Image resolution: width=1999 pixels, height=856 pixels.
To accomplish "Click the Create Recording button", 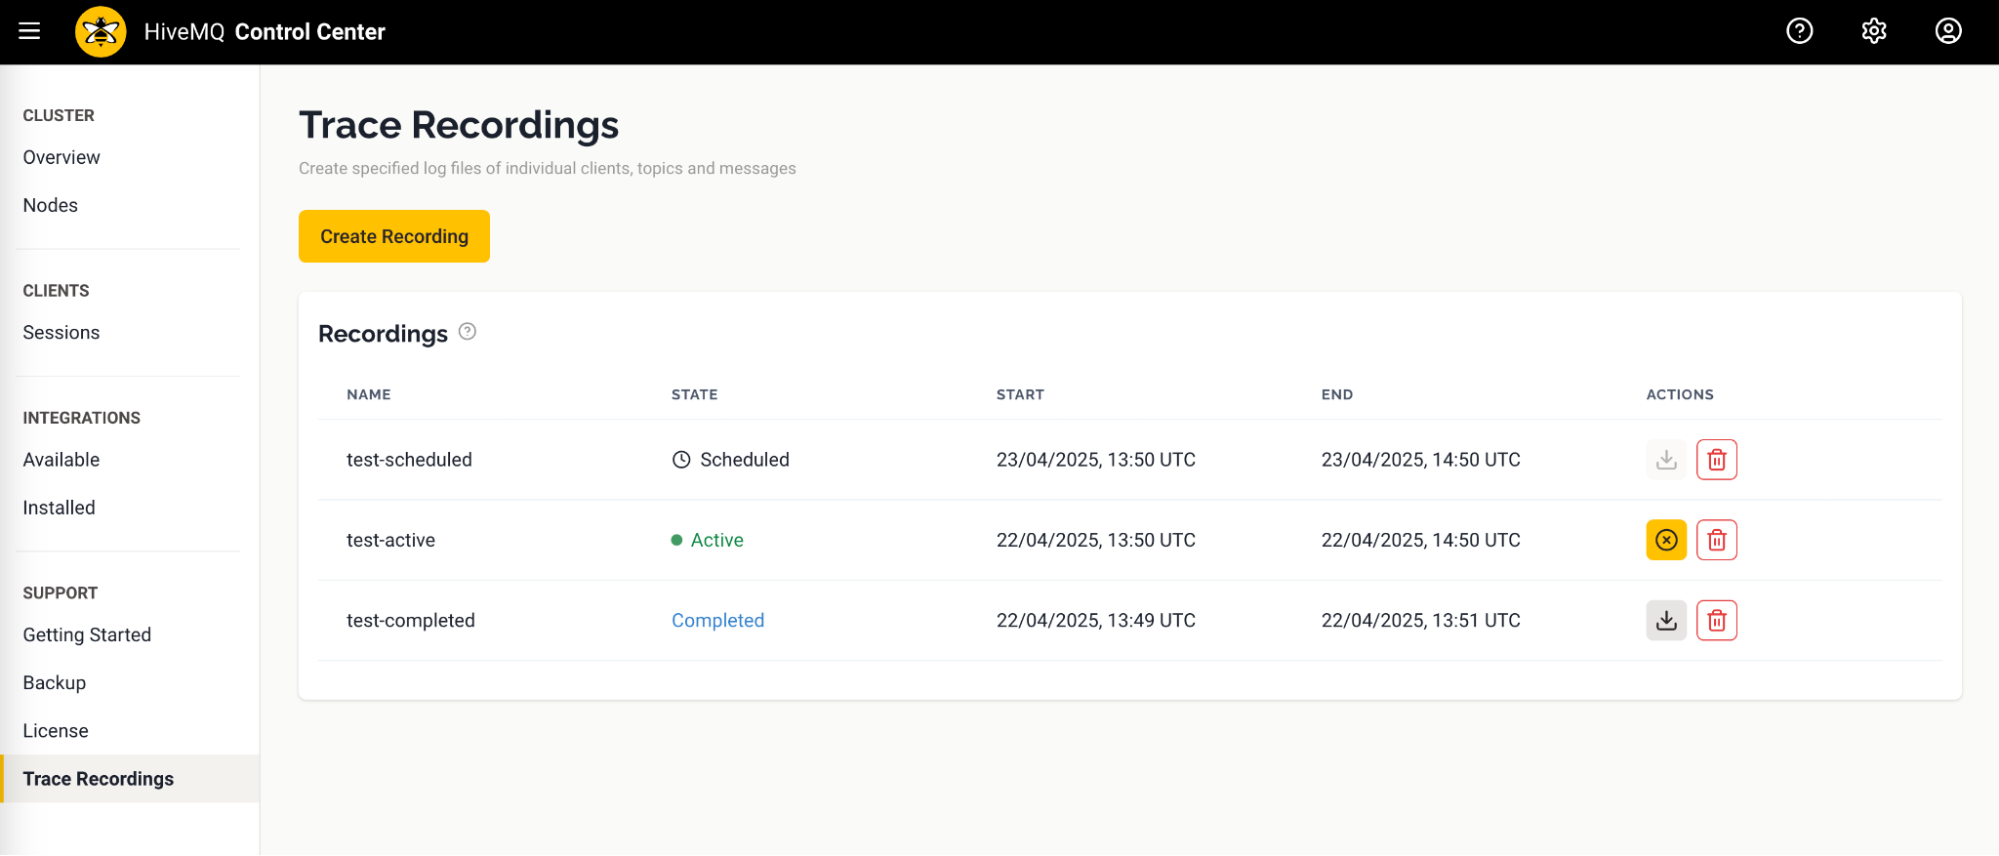I will tap(394, 236).
